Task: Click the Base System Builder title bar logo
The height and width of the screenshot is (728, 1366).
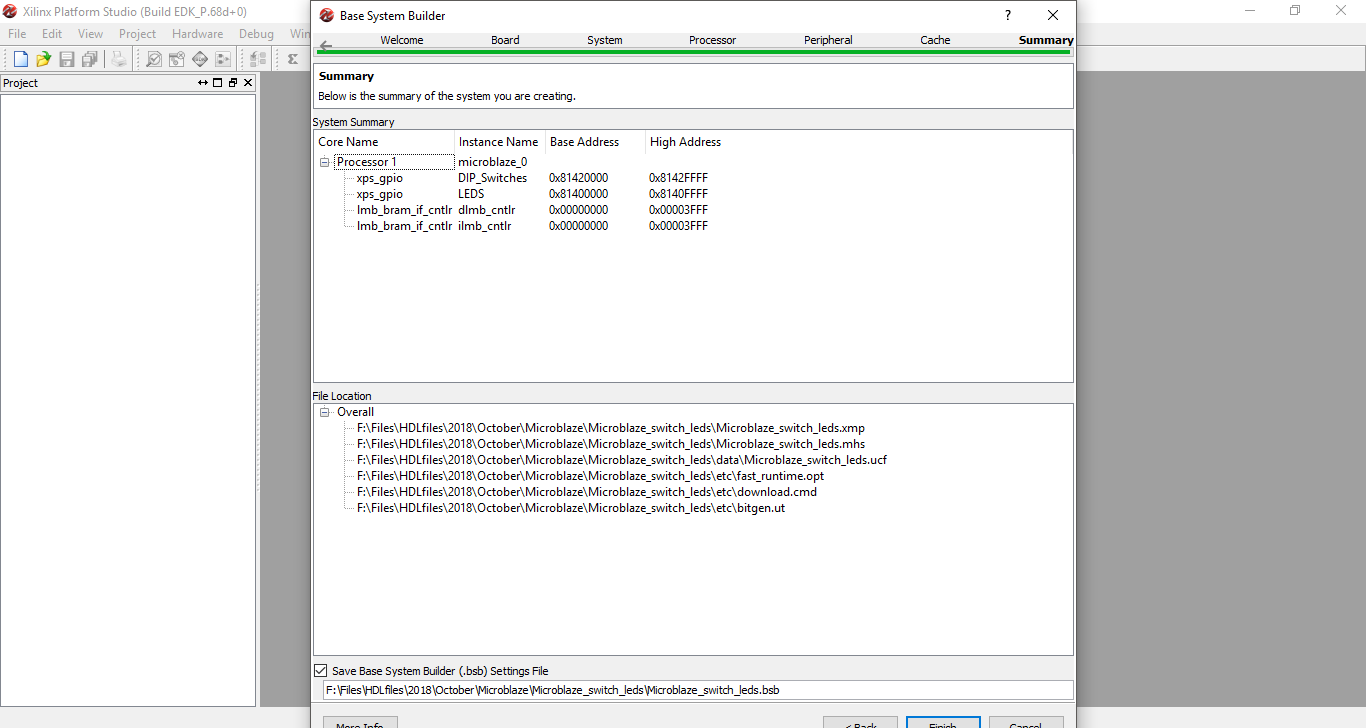Action: point(327,16)
